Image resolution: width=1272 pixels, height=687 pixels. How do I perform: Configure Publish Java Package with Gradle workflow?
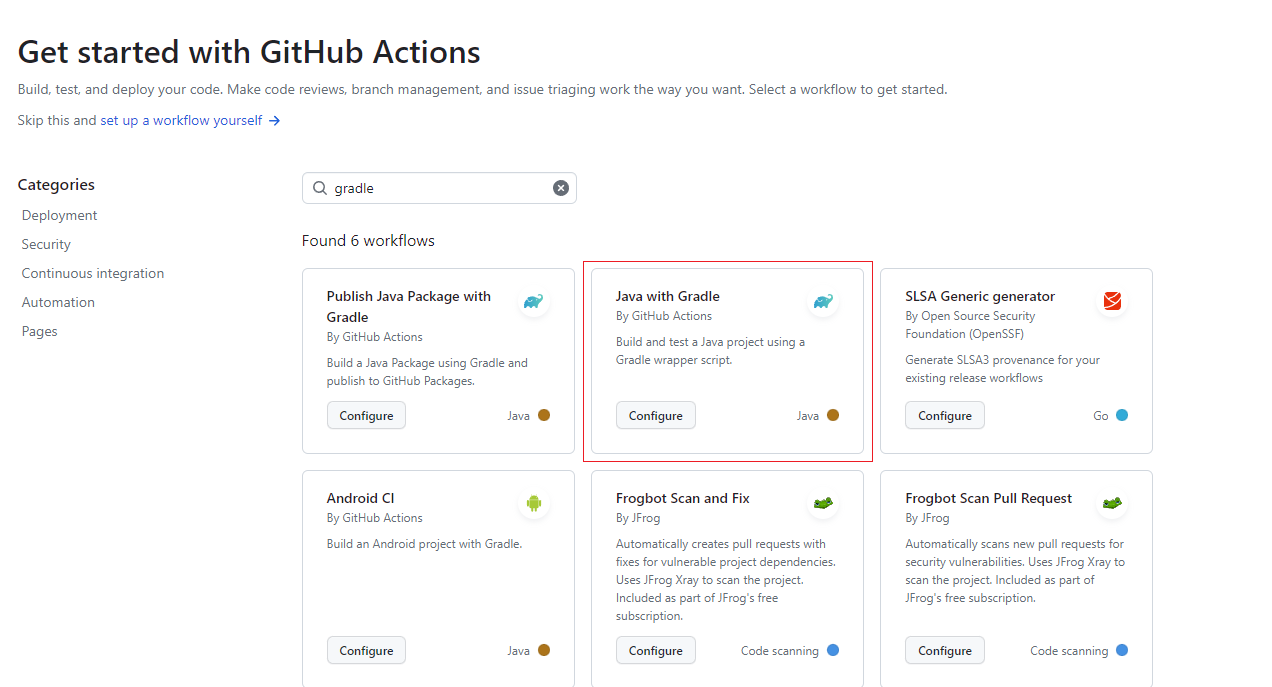point(366,415)
